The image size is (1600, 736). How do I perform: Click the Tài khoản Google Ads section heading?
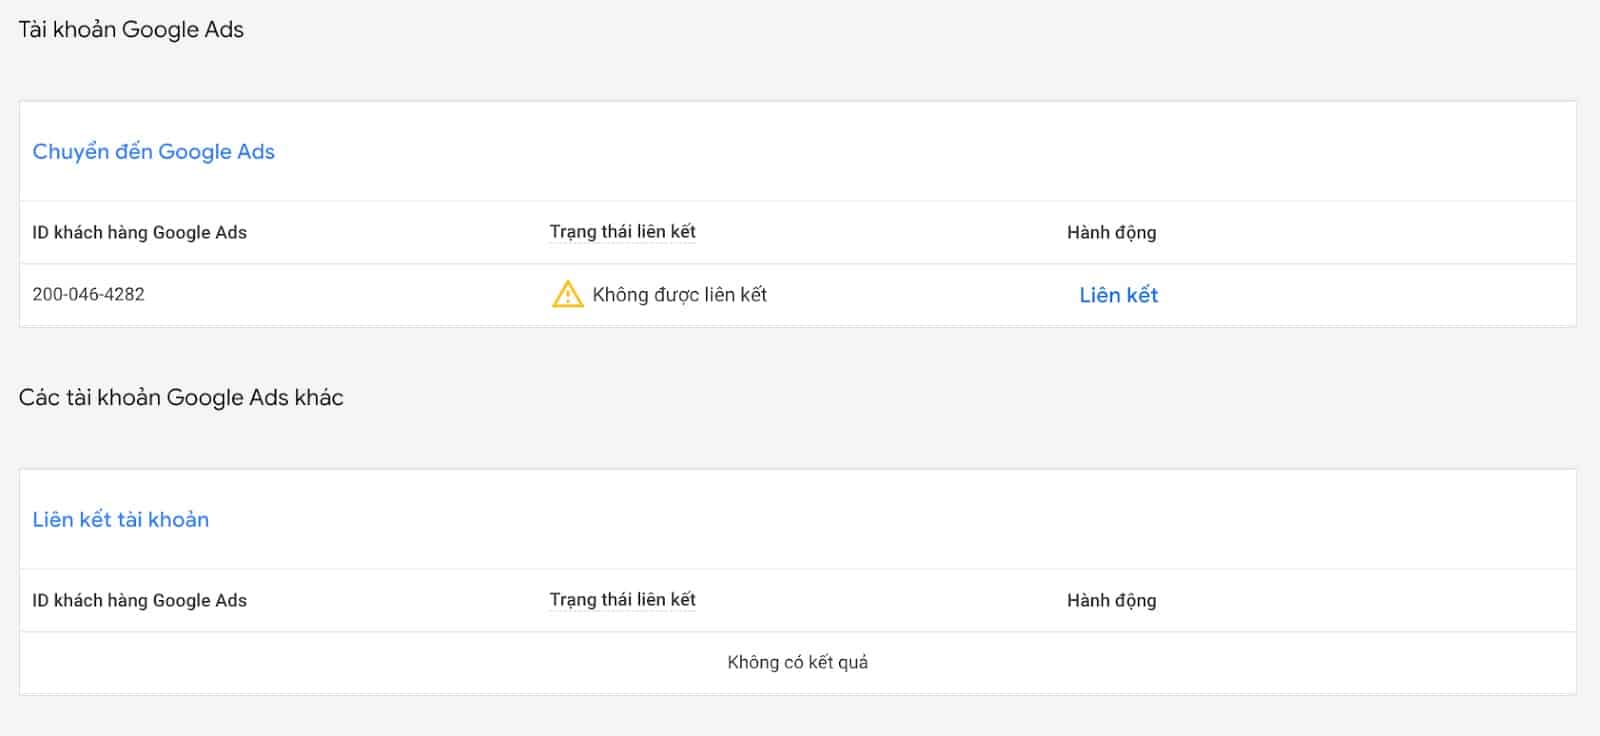click(x=131, y=30)
